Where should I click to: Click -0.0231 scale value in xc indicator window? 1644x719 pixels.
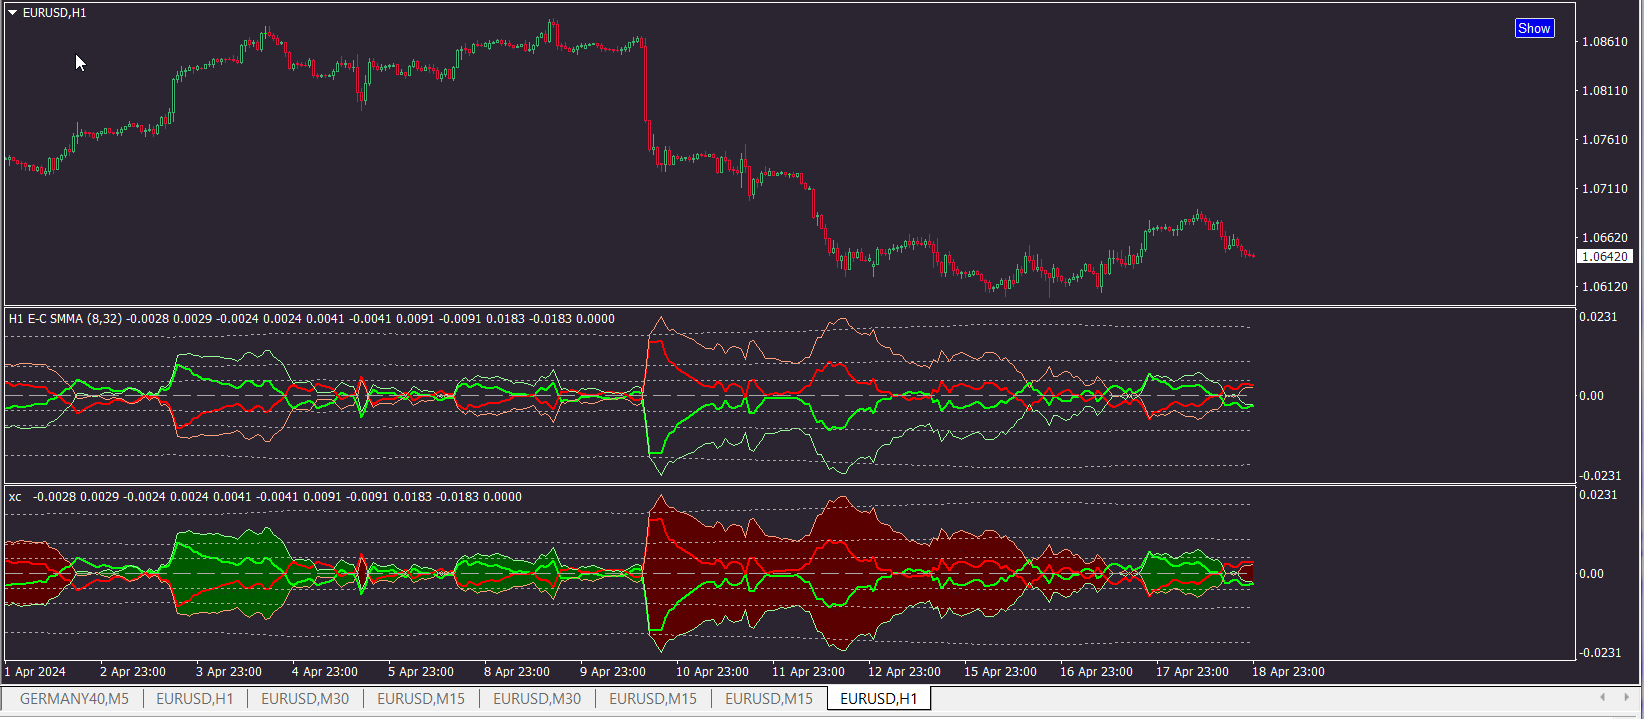(x=1598, y=653)
